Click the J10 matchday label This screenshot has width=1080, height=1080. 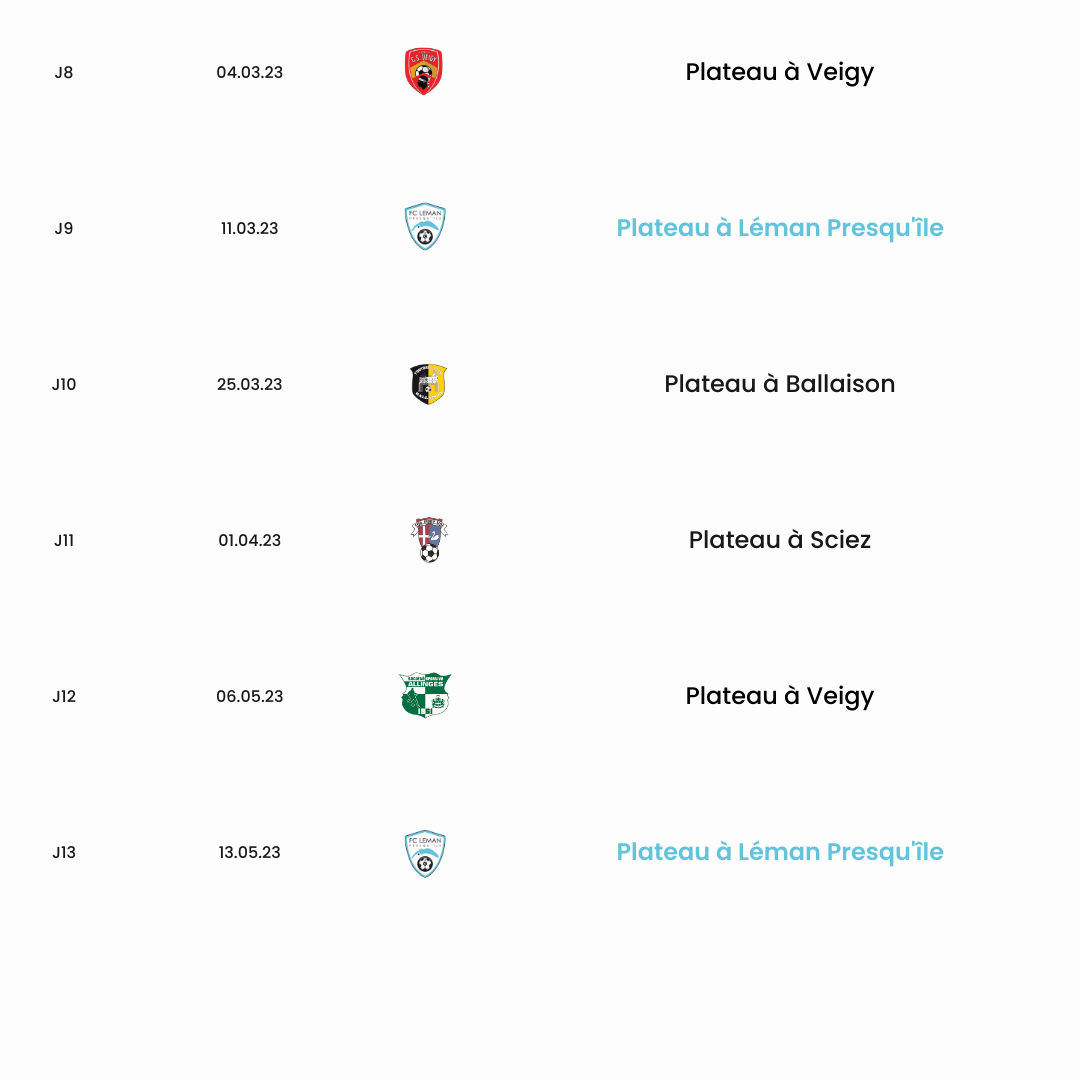(64, 384)
